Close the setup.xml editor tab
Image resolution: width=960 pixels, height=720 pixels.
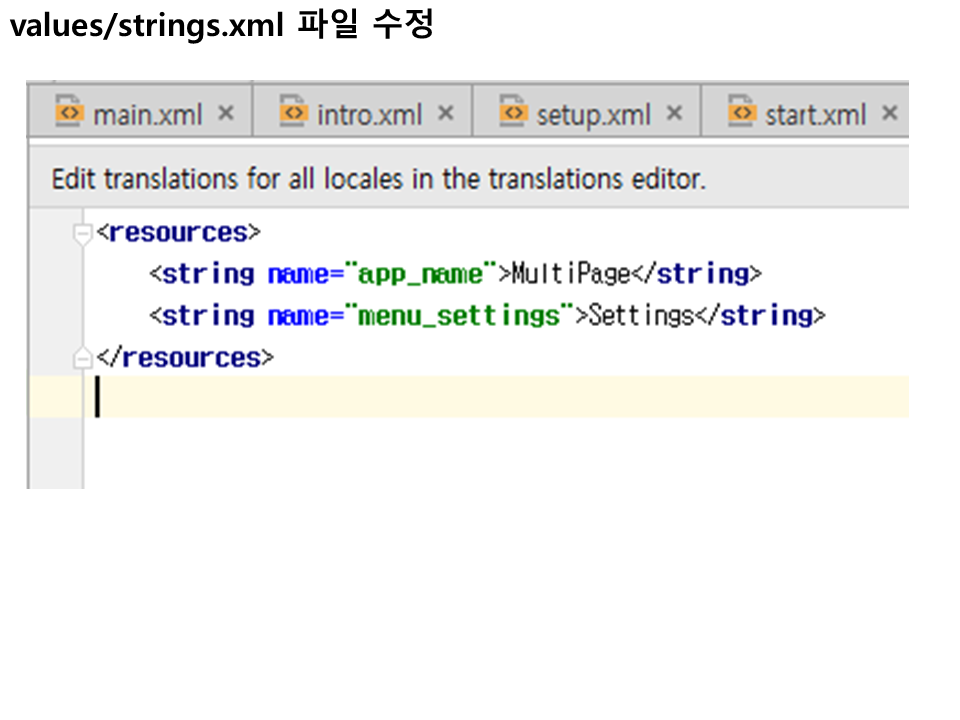[675, 113]
